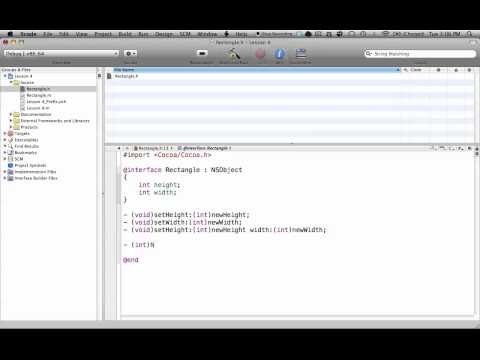Image resolution: width=480 pixels, height=360 pixels.
Task: Go forward in editor file history
Action: pos(127,148)
